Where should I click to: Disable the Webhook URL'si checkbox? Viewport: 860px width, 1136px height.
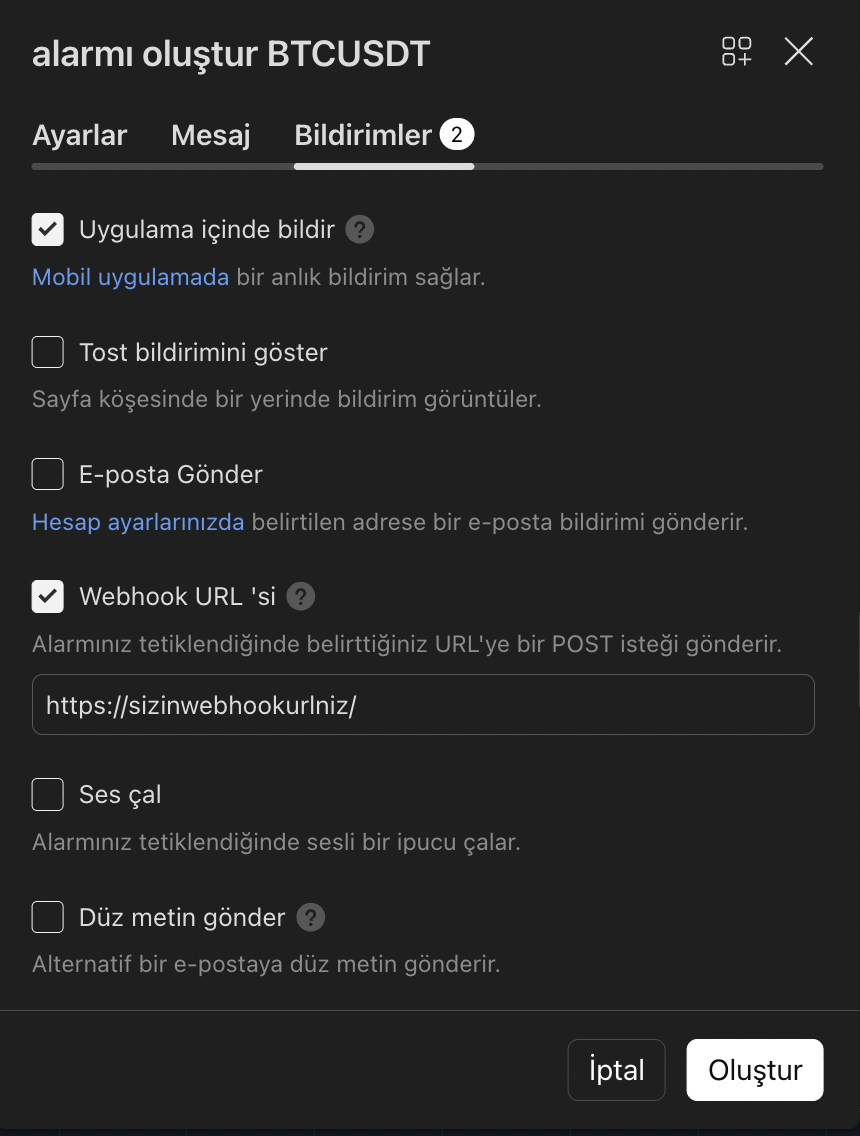(48, 597)
